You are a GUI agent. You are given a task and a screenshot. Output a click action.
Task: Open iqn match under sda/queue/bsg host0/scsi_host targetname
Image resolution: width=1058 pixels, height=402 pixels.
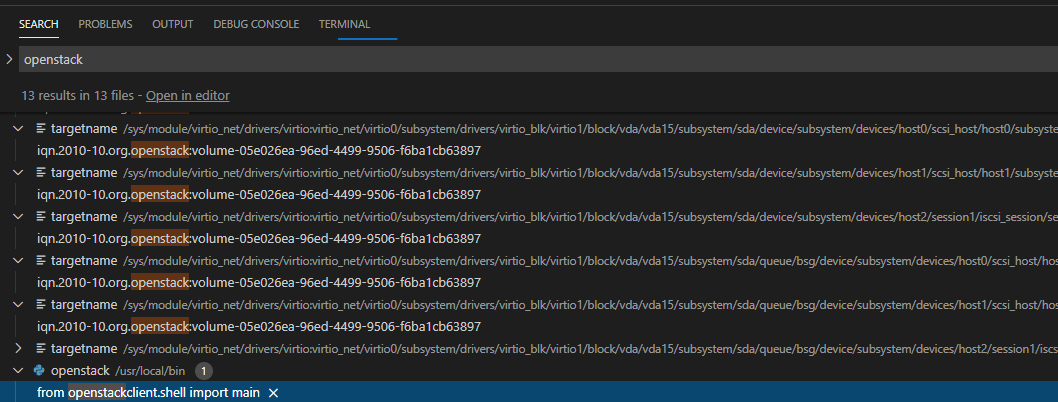pos(259,283)
